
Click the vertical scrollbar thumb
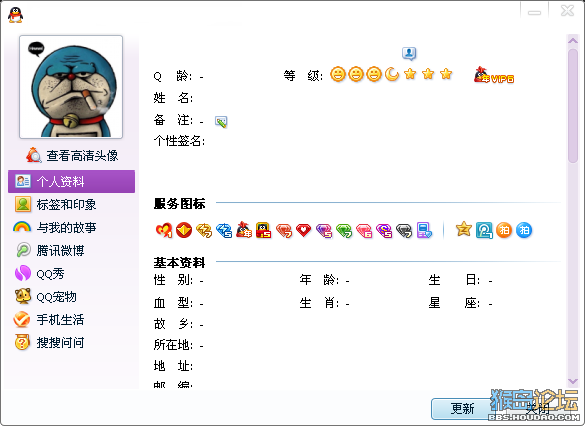[x=573, y=106]
